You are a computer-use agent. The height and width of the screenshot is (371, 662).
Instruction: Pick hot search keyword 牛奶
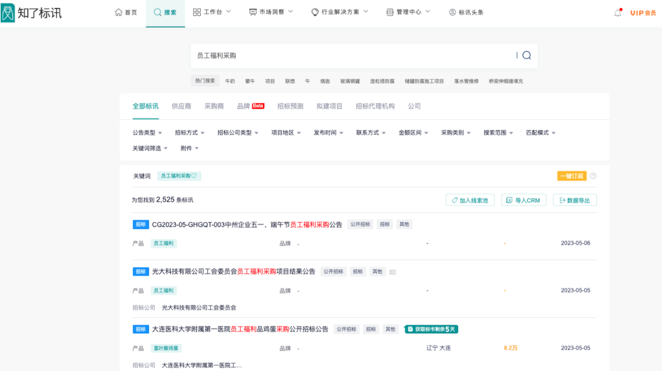(230, 81)
